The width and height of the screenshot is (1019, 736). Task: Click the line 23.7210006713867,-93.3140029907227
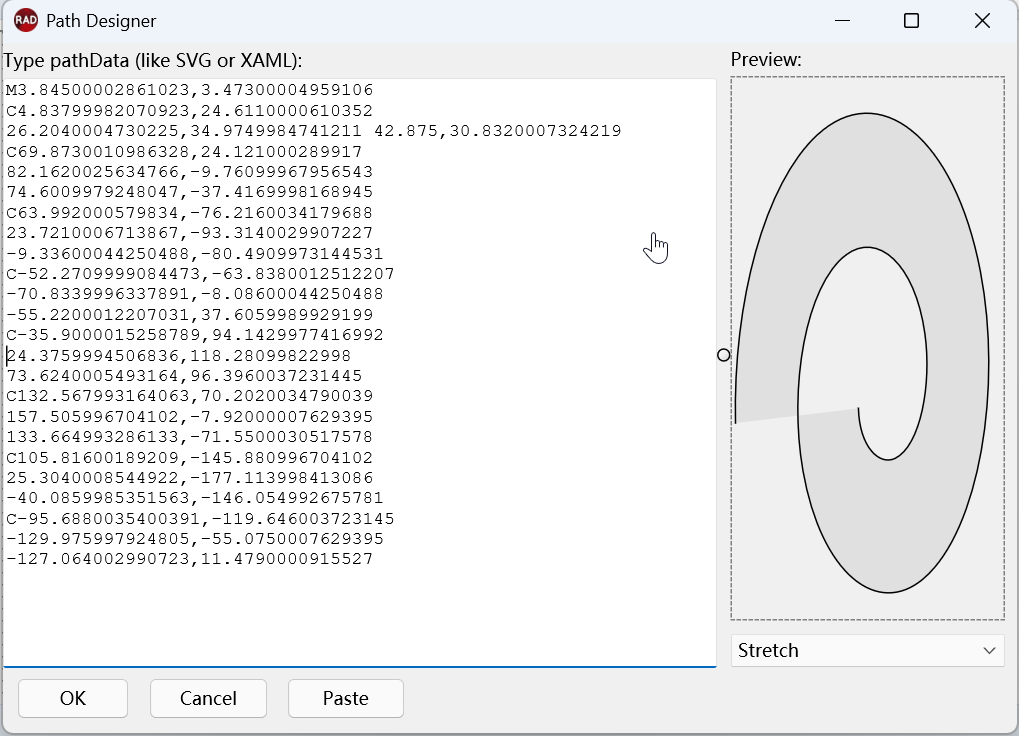(190, 233)
